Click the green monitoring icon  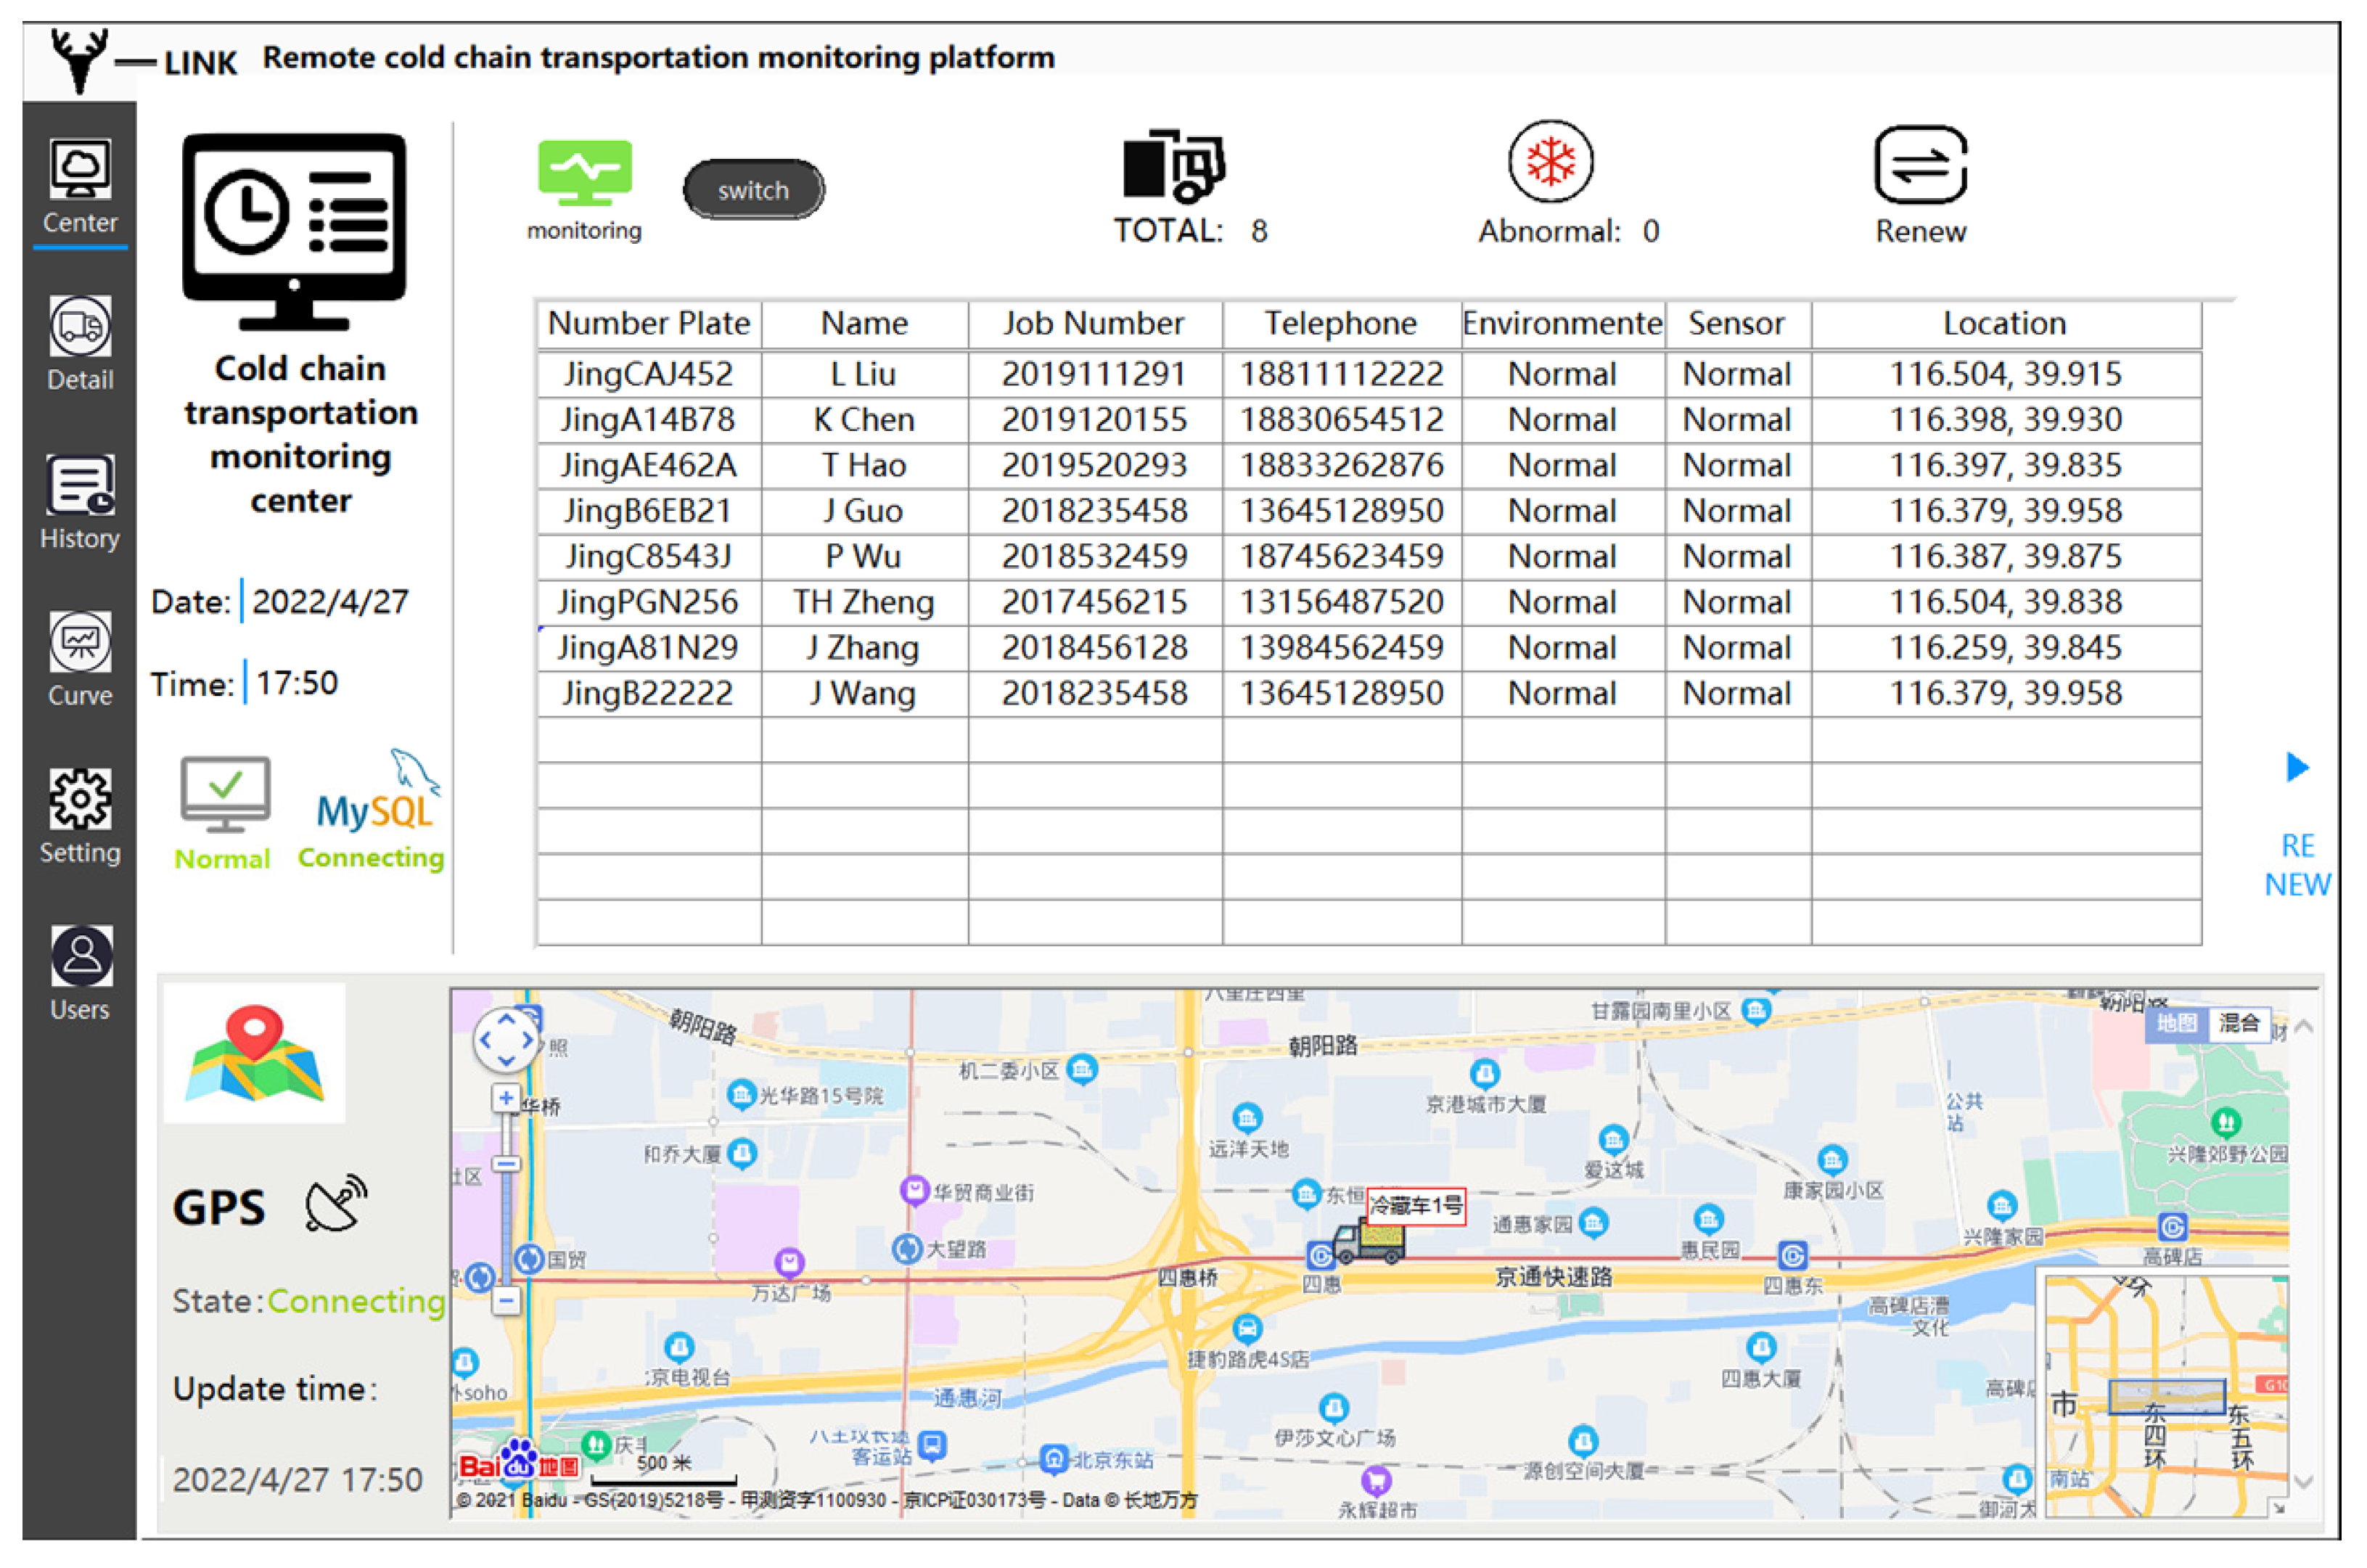pos(584,171)
